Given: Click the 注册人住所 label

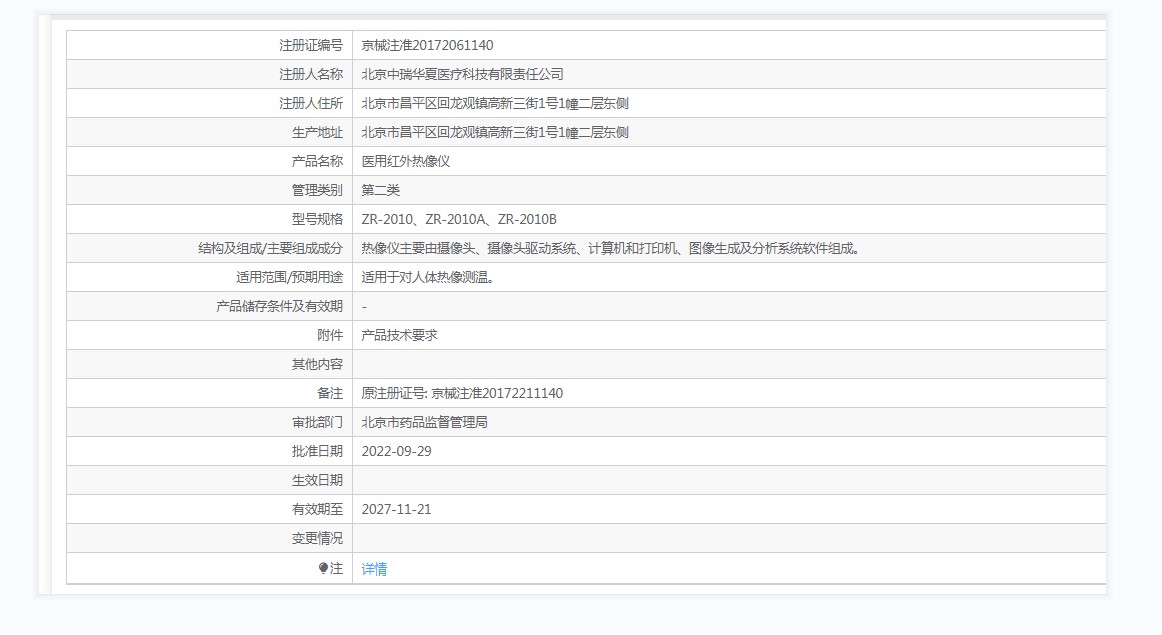Looking at the screenshot, I should pyautogui.click(x=311, y=103).
